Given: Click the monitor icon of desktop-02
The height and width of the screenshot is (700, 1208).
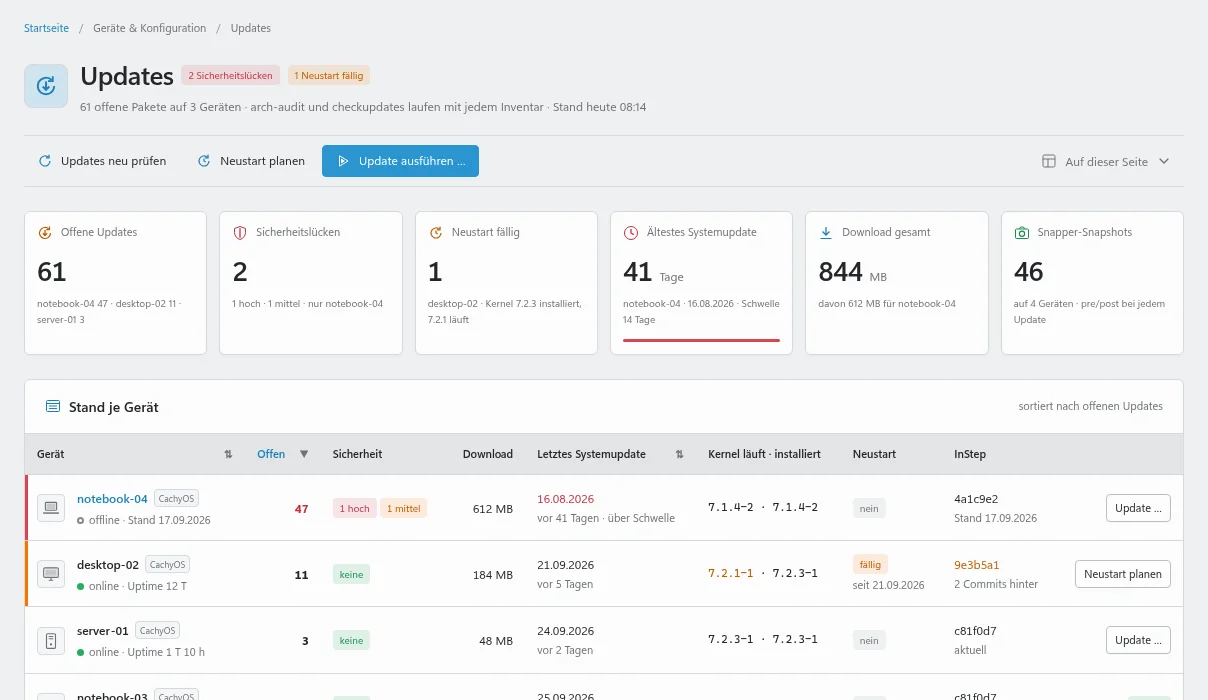Looking at the screenshot, I should pos(51,574).
